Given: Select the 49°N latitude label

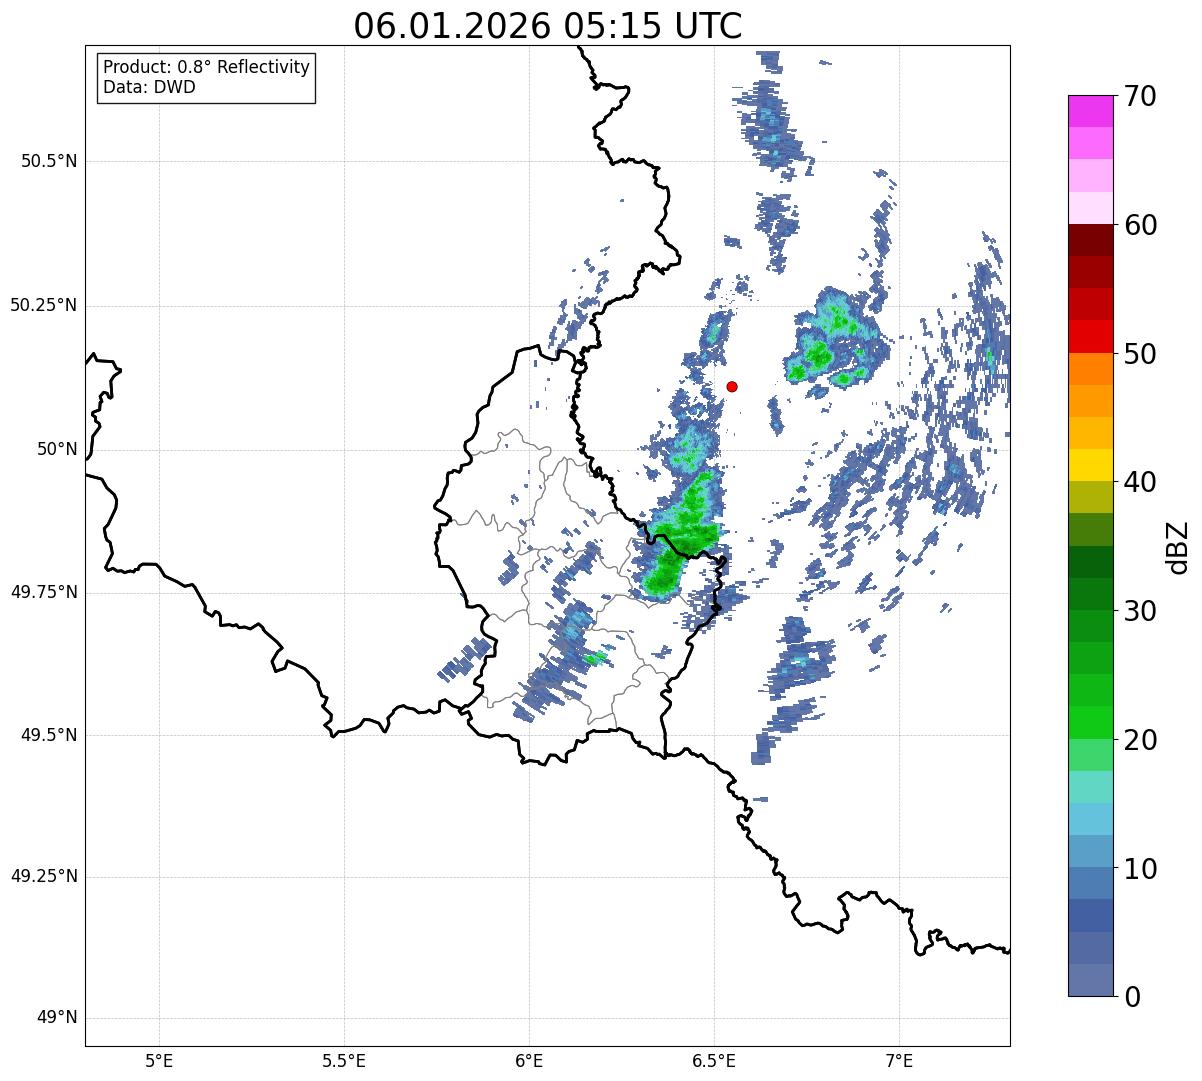Looking at the screenshot, I should coord(57,1018).
